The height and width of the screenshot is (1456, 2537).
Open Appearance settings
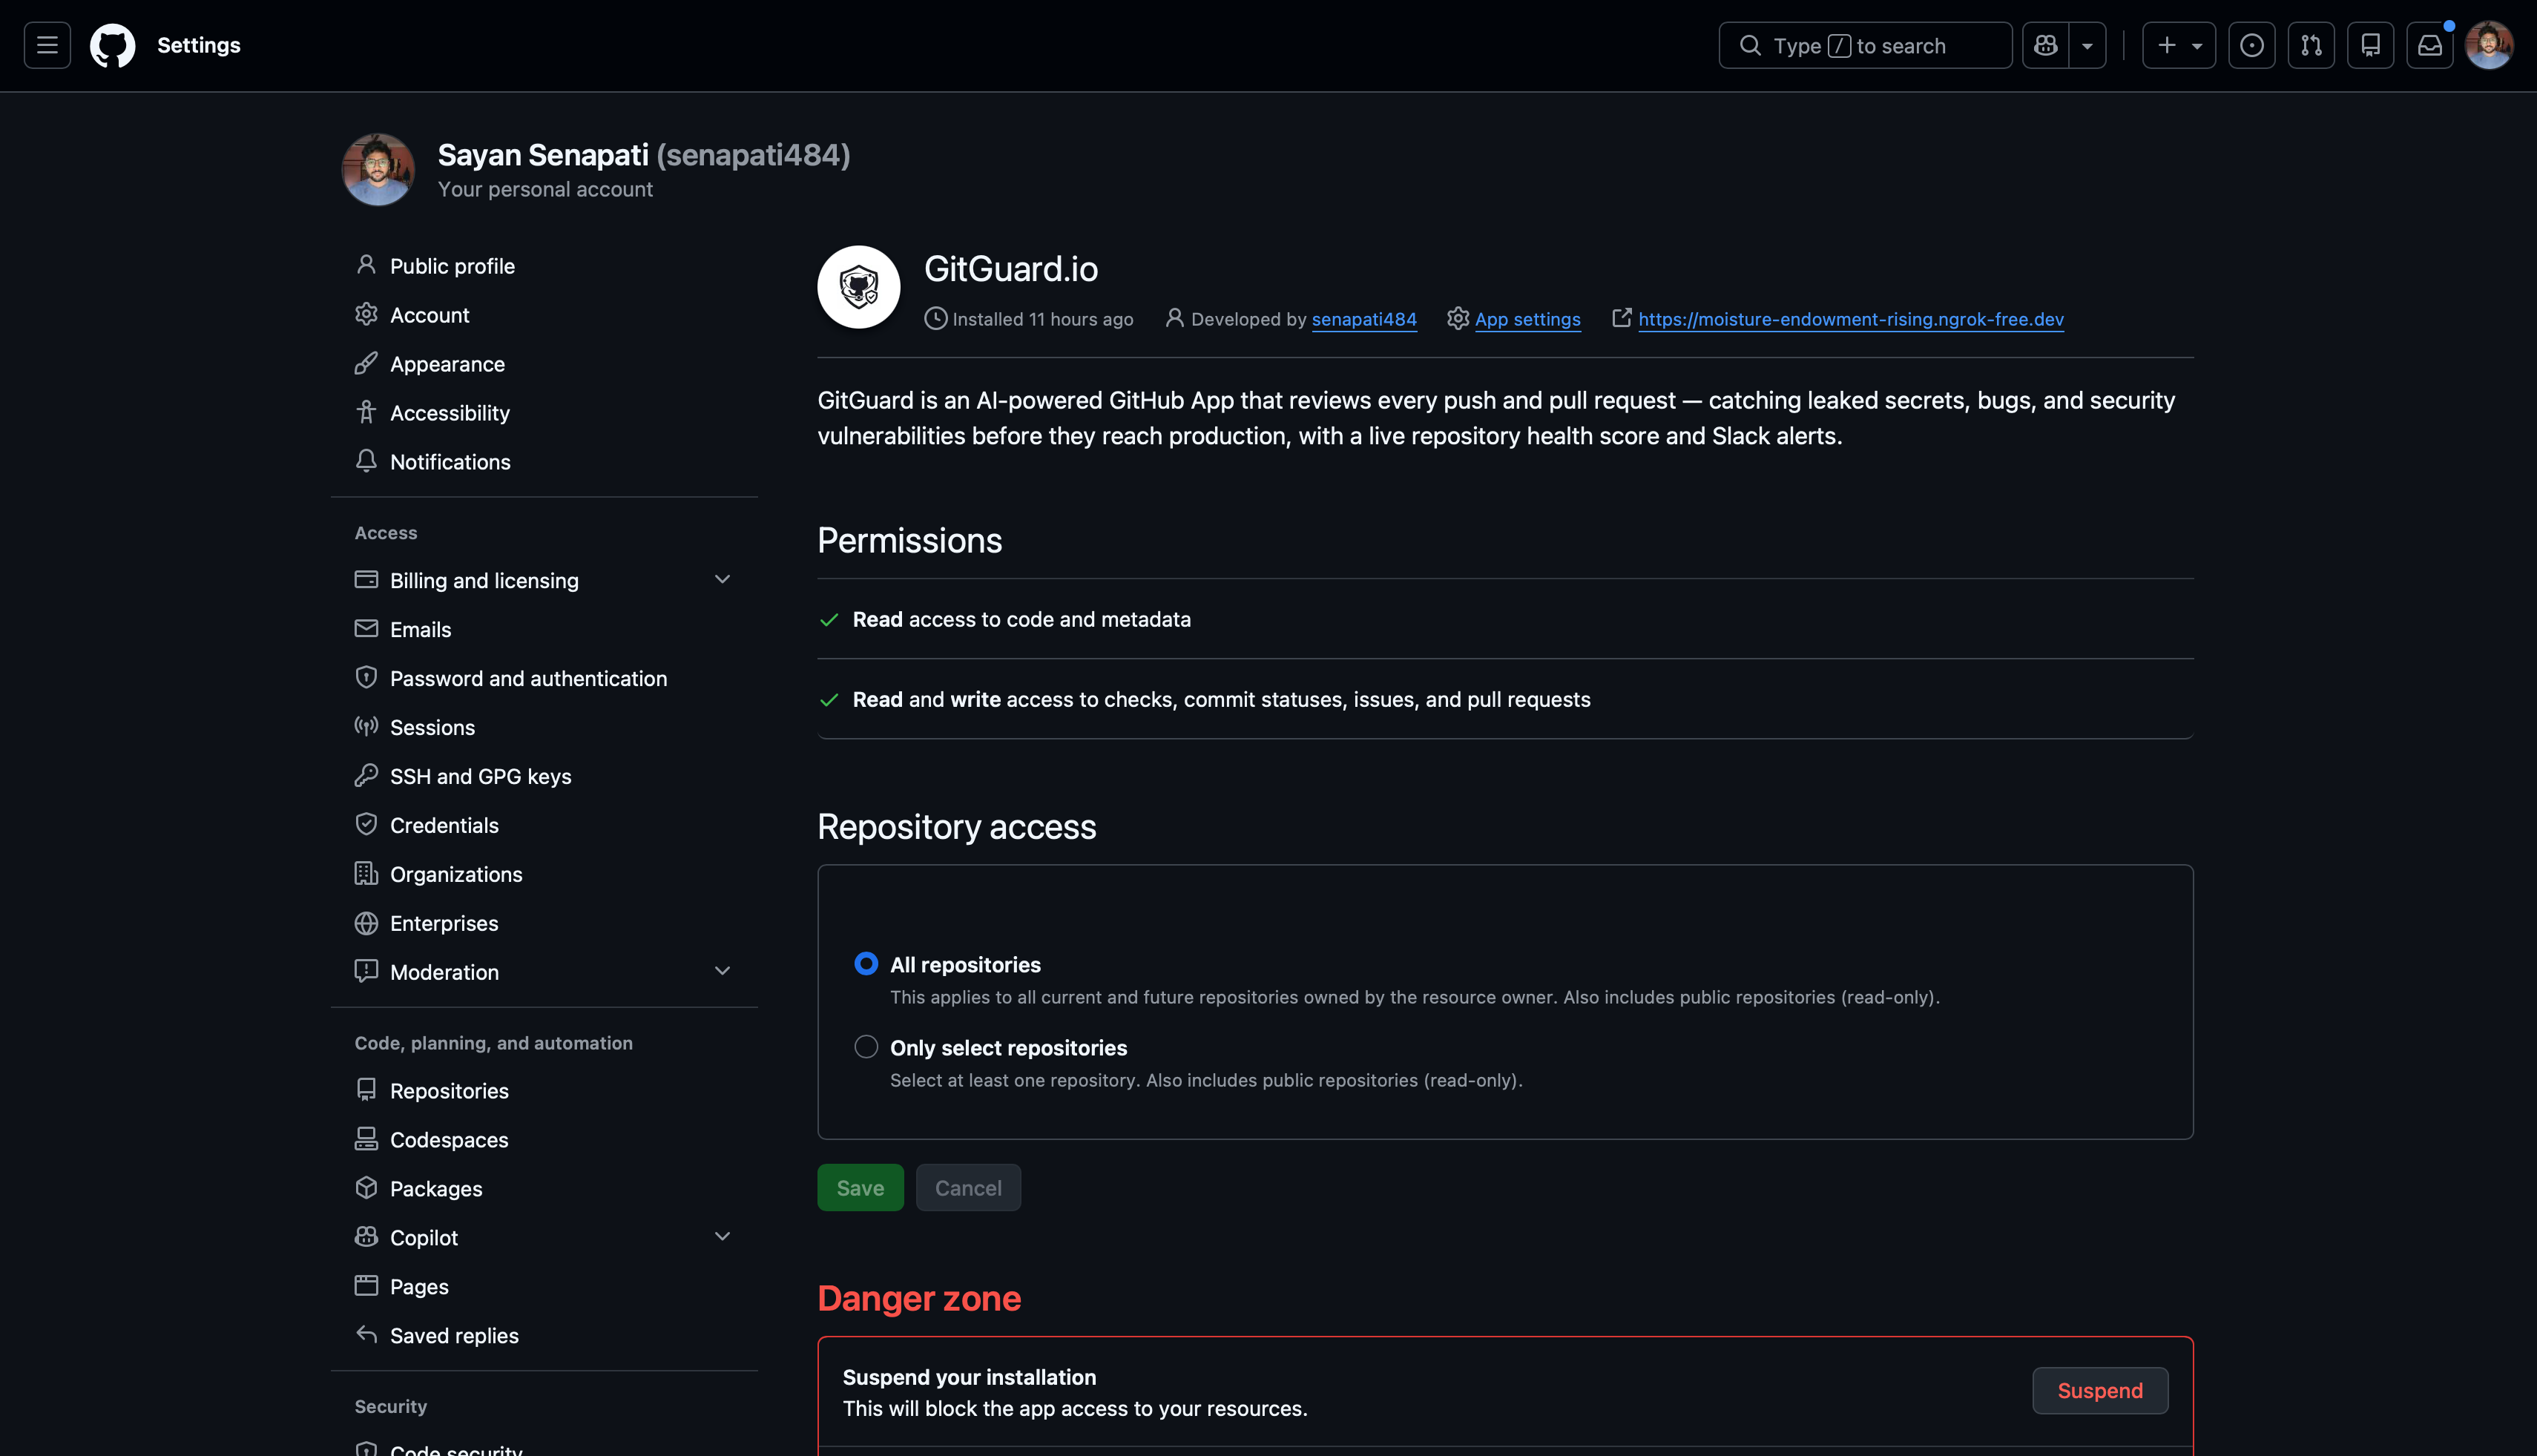(x=544, y=364)
